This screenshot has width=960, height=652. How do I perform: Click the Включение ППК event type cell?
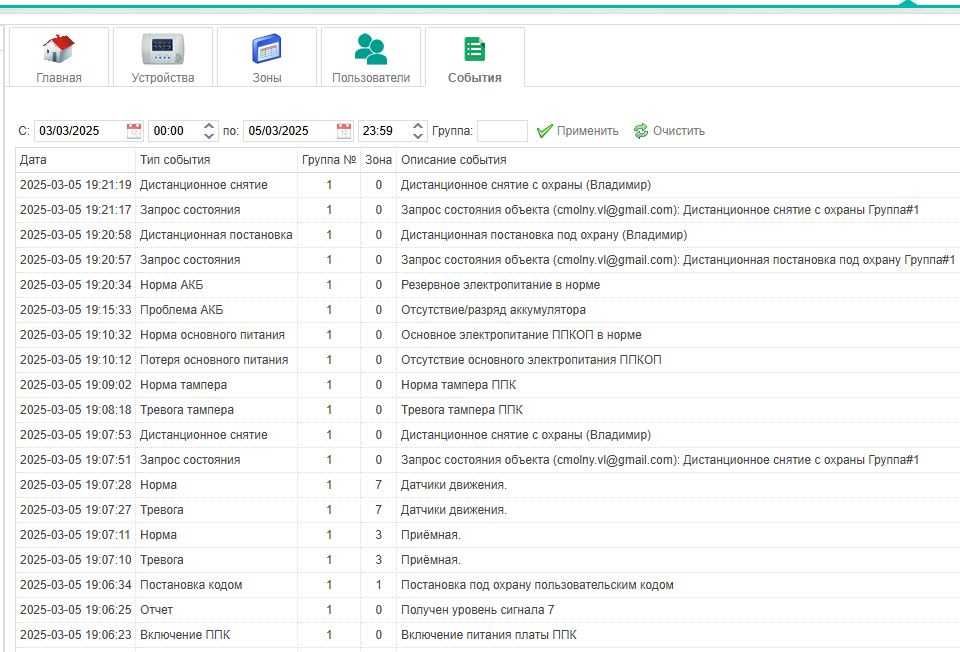click(216, 635)
